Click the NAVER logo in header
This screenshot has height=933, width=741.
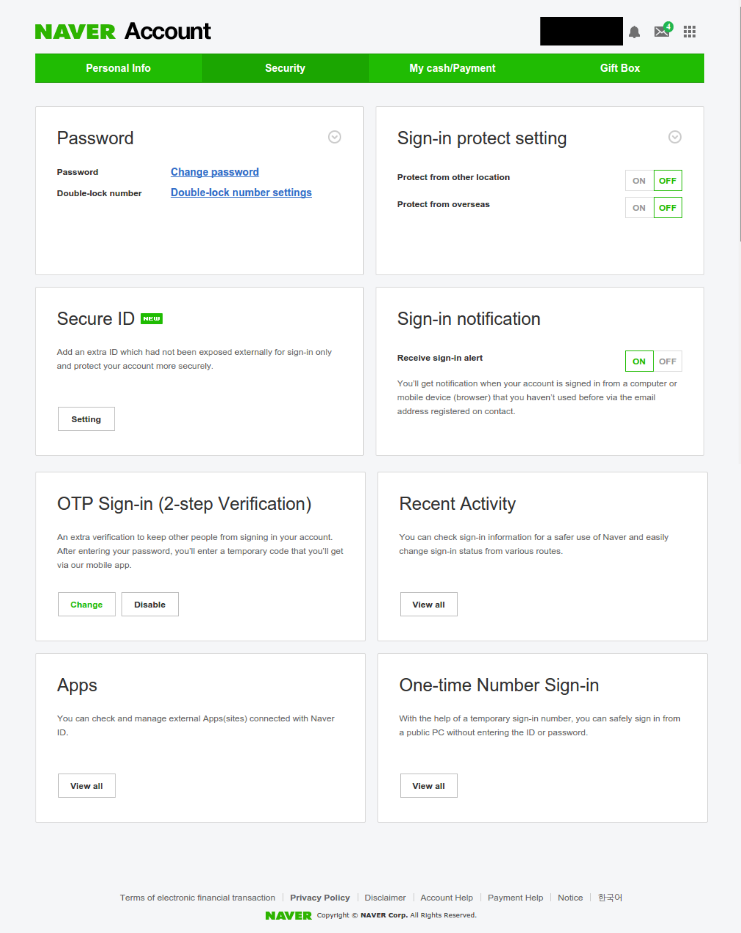pos(75,32)
